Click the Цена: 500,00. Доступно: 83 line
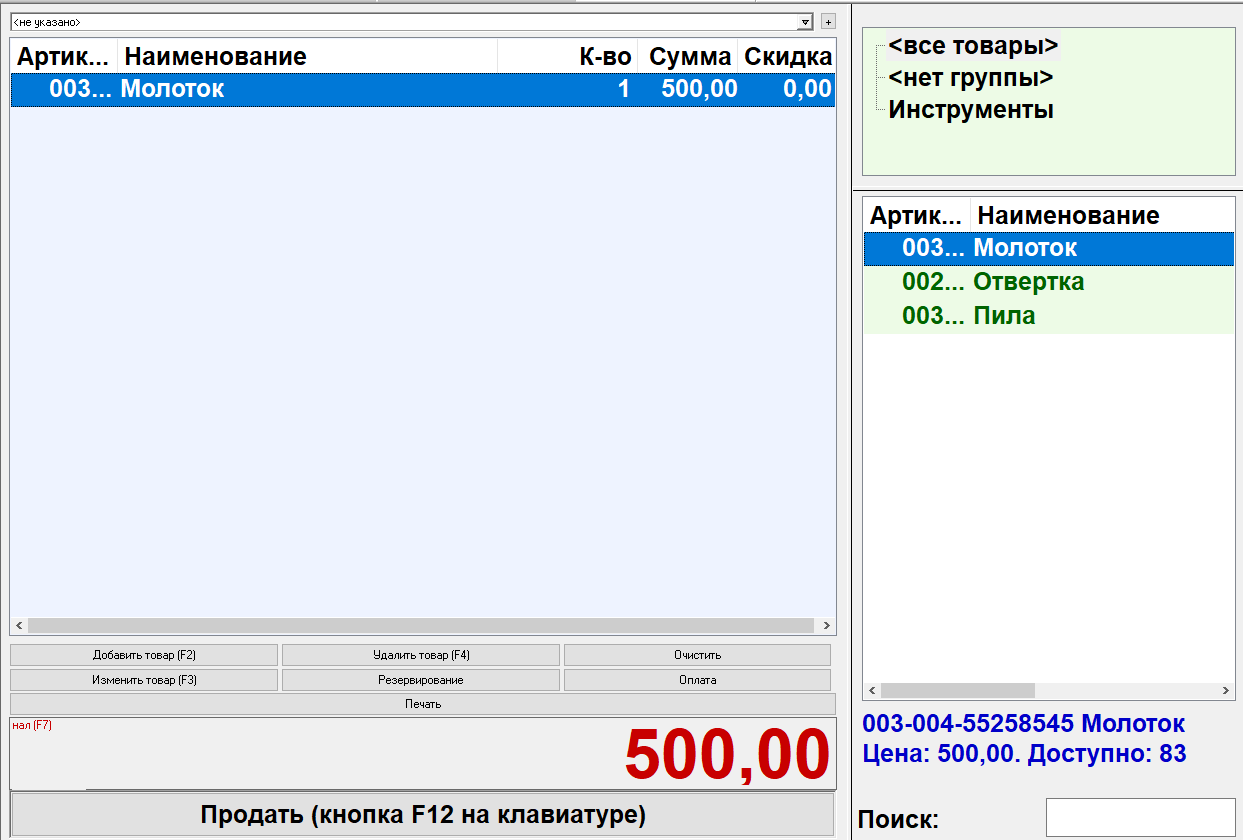 1024,753
